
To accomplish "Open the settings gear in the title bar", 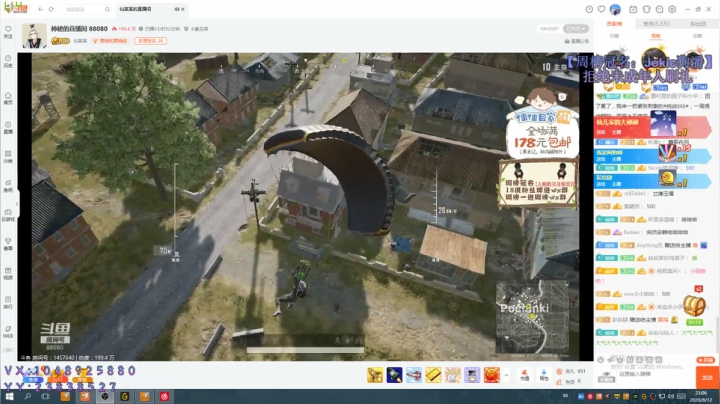I will (672, 9).
